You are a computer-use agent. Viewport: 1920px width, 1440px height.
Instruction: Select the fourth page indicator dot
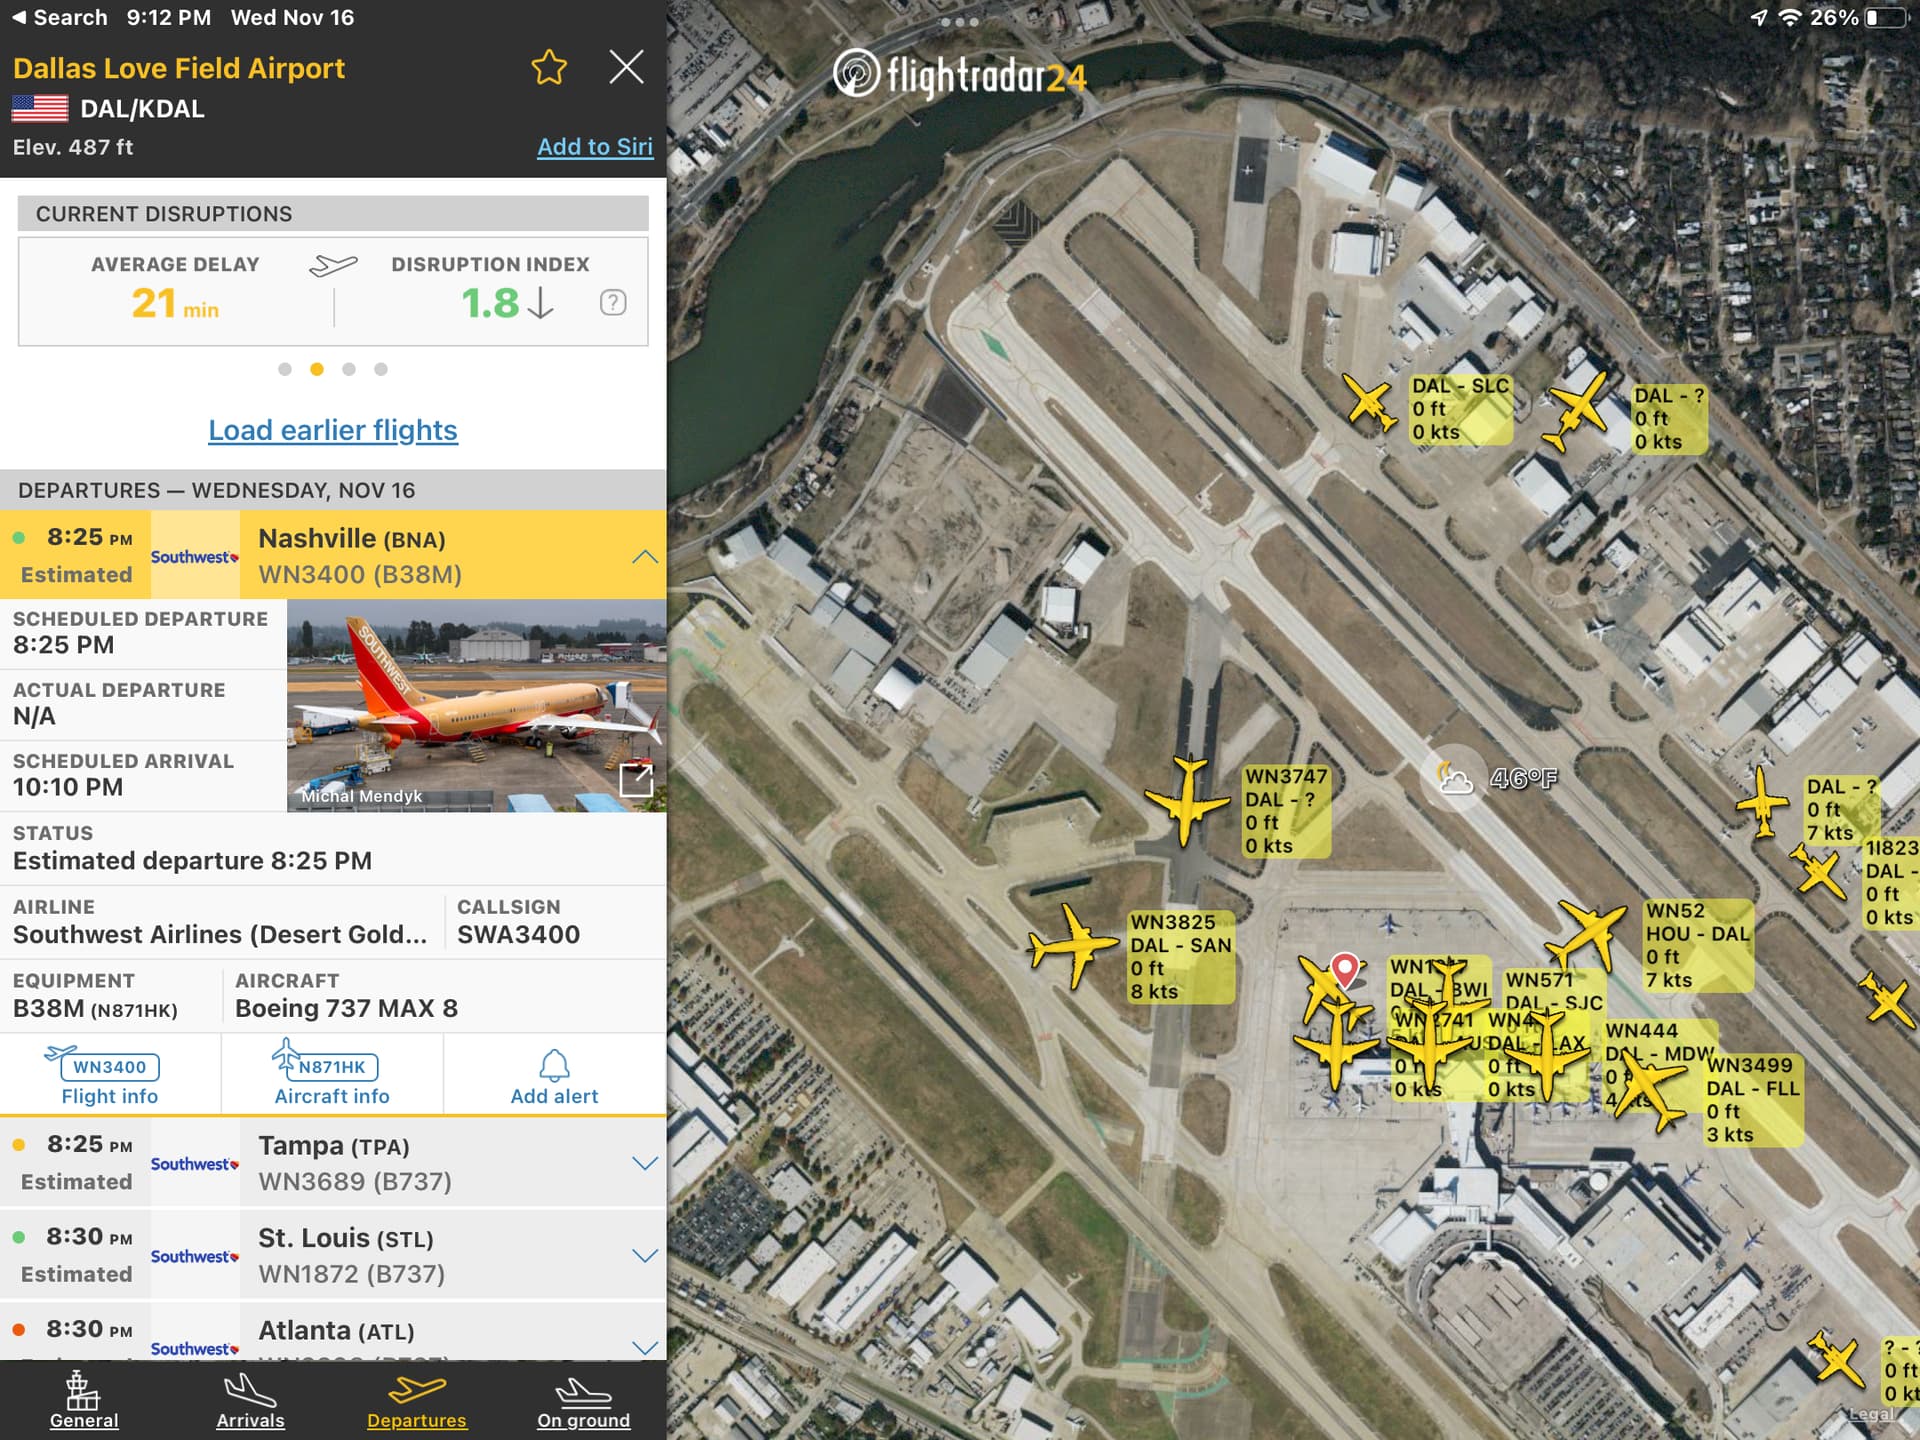[x=381, y=369]
